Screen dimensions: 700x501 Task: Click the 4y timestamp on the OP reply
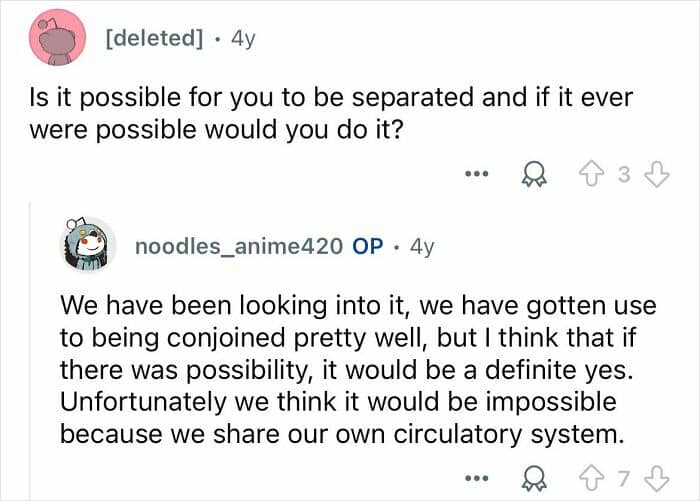(422, 246)
